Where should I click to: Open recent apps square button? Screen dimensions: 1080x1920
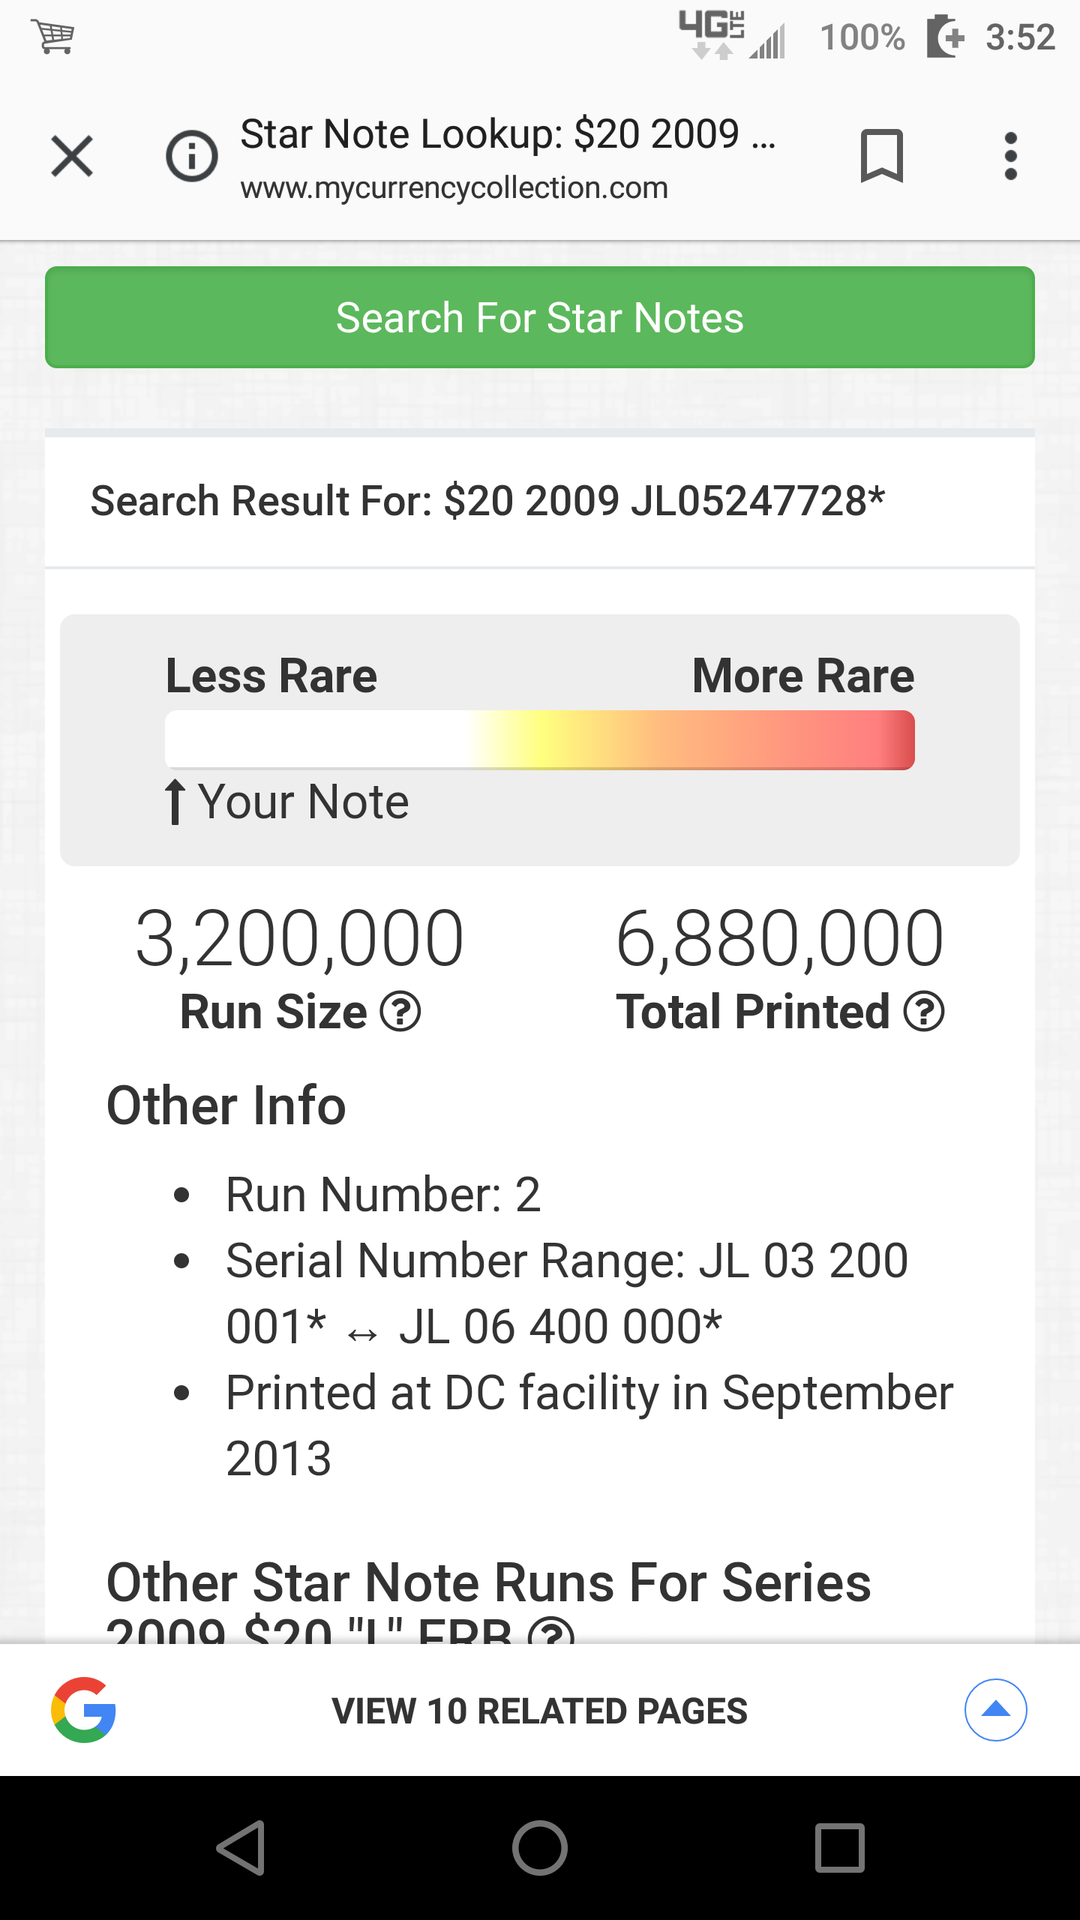(840, 1848)
